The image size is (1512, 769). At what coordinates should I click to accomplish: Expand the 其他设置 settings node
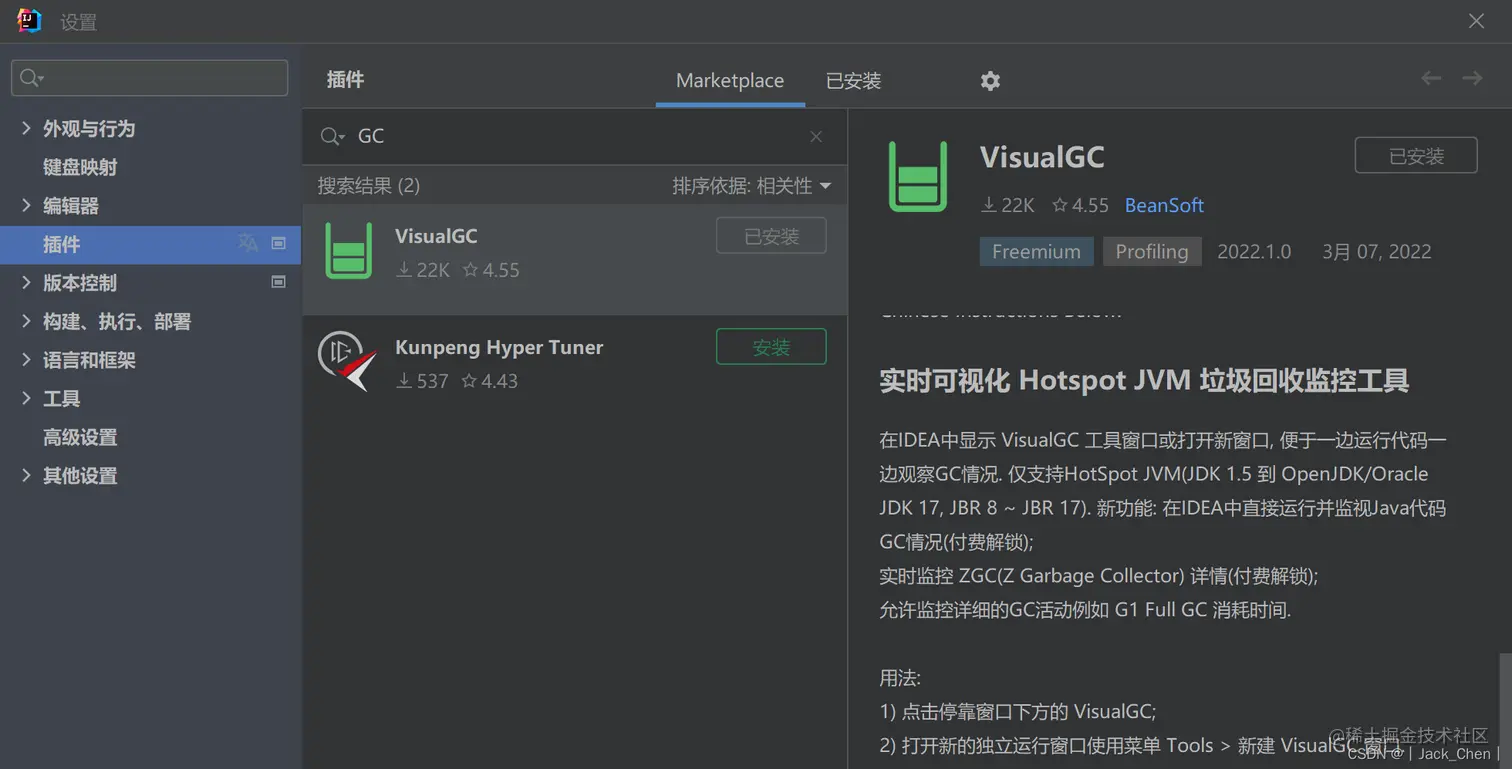26,475
